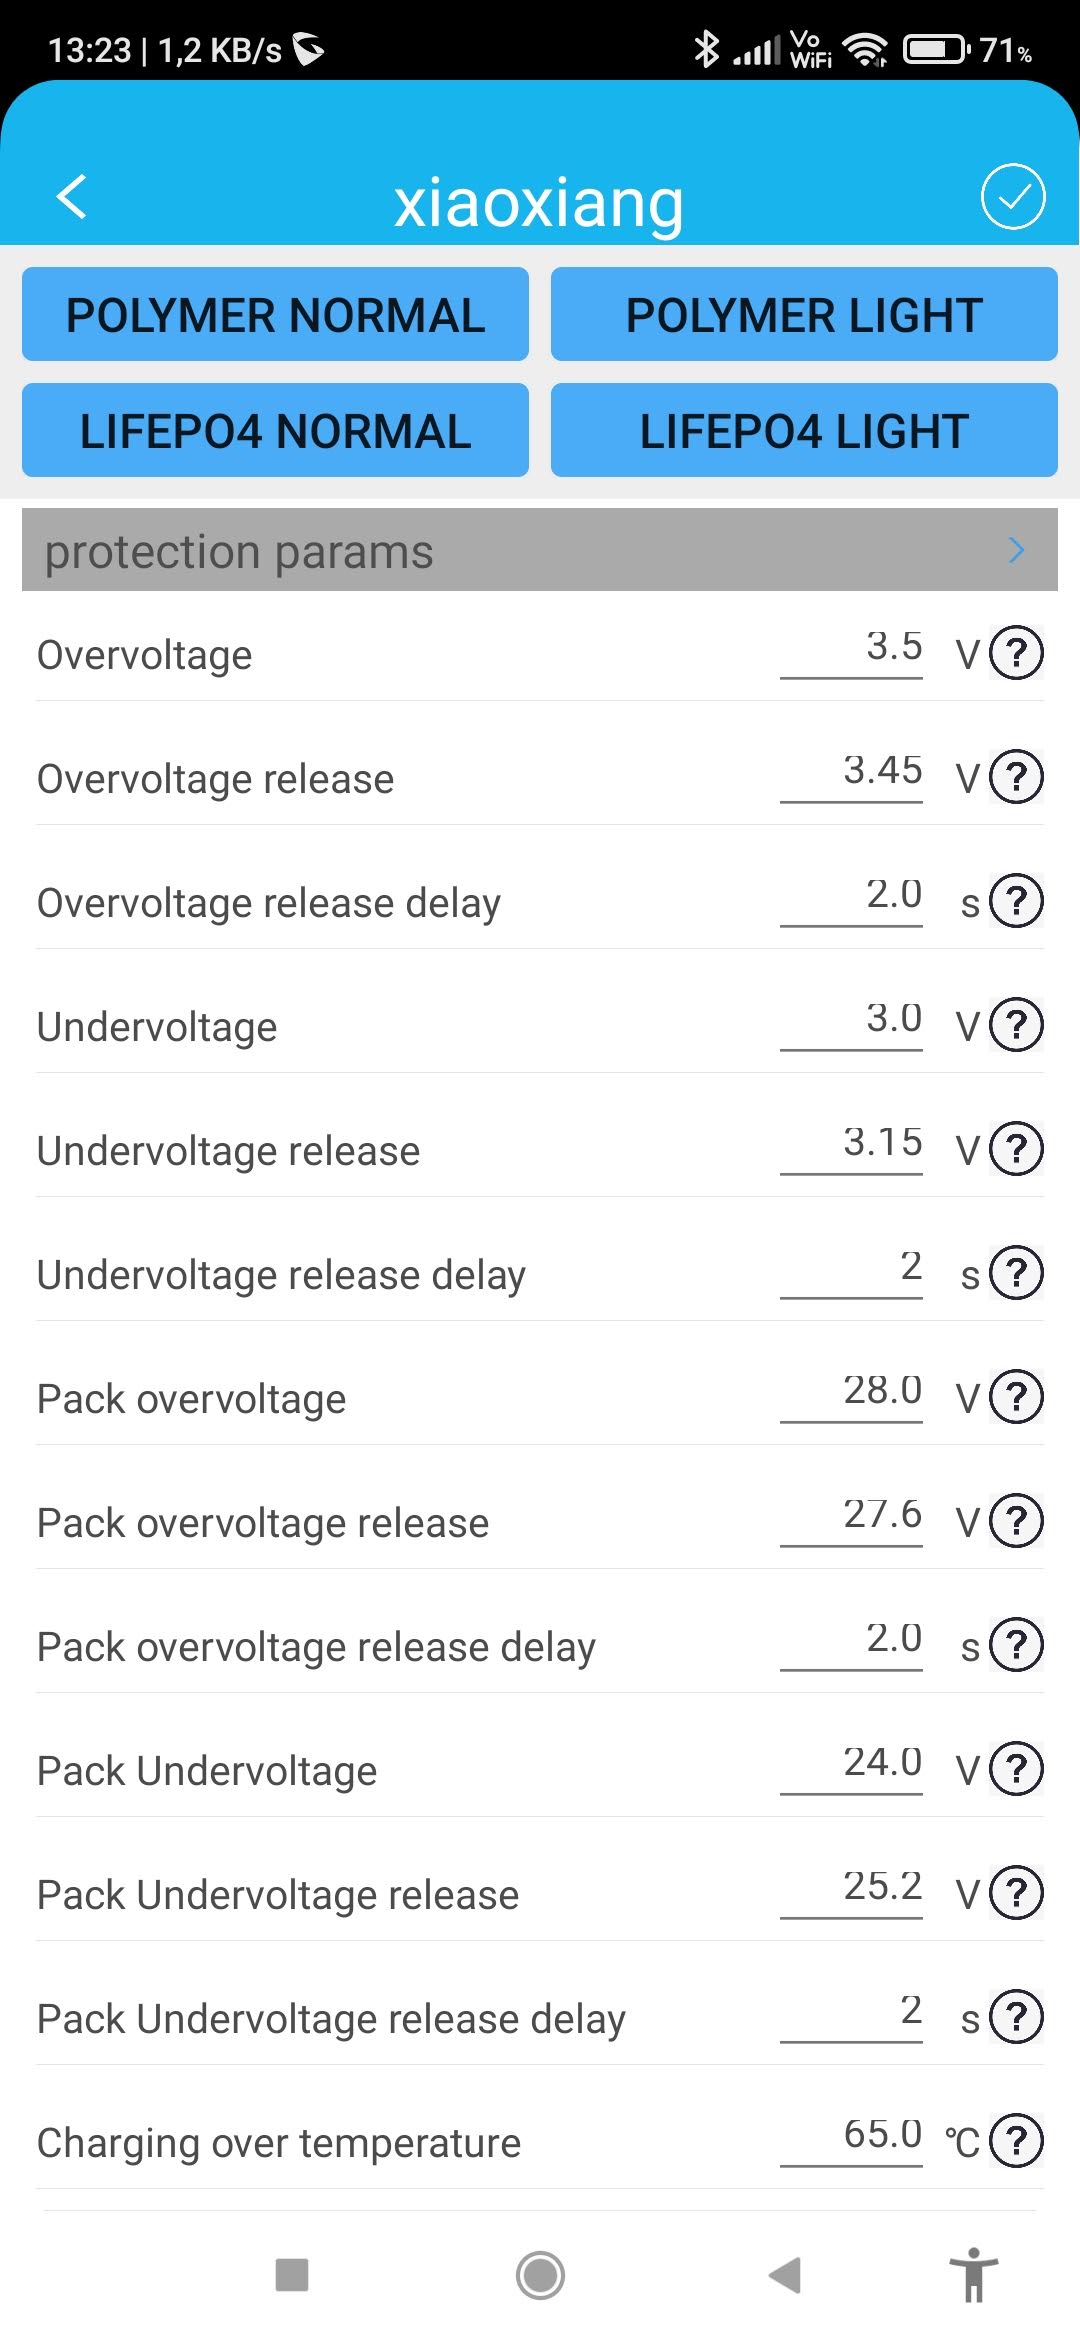Edit the Pack Undervoltage value field
The height and width of the screenshot is (2340, 1080).
click(852, 1765)
